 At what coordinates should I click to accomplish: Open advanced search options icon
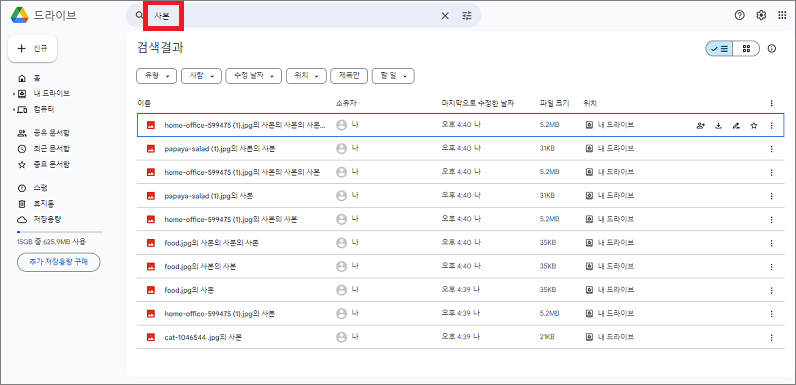tap(467, 16)
